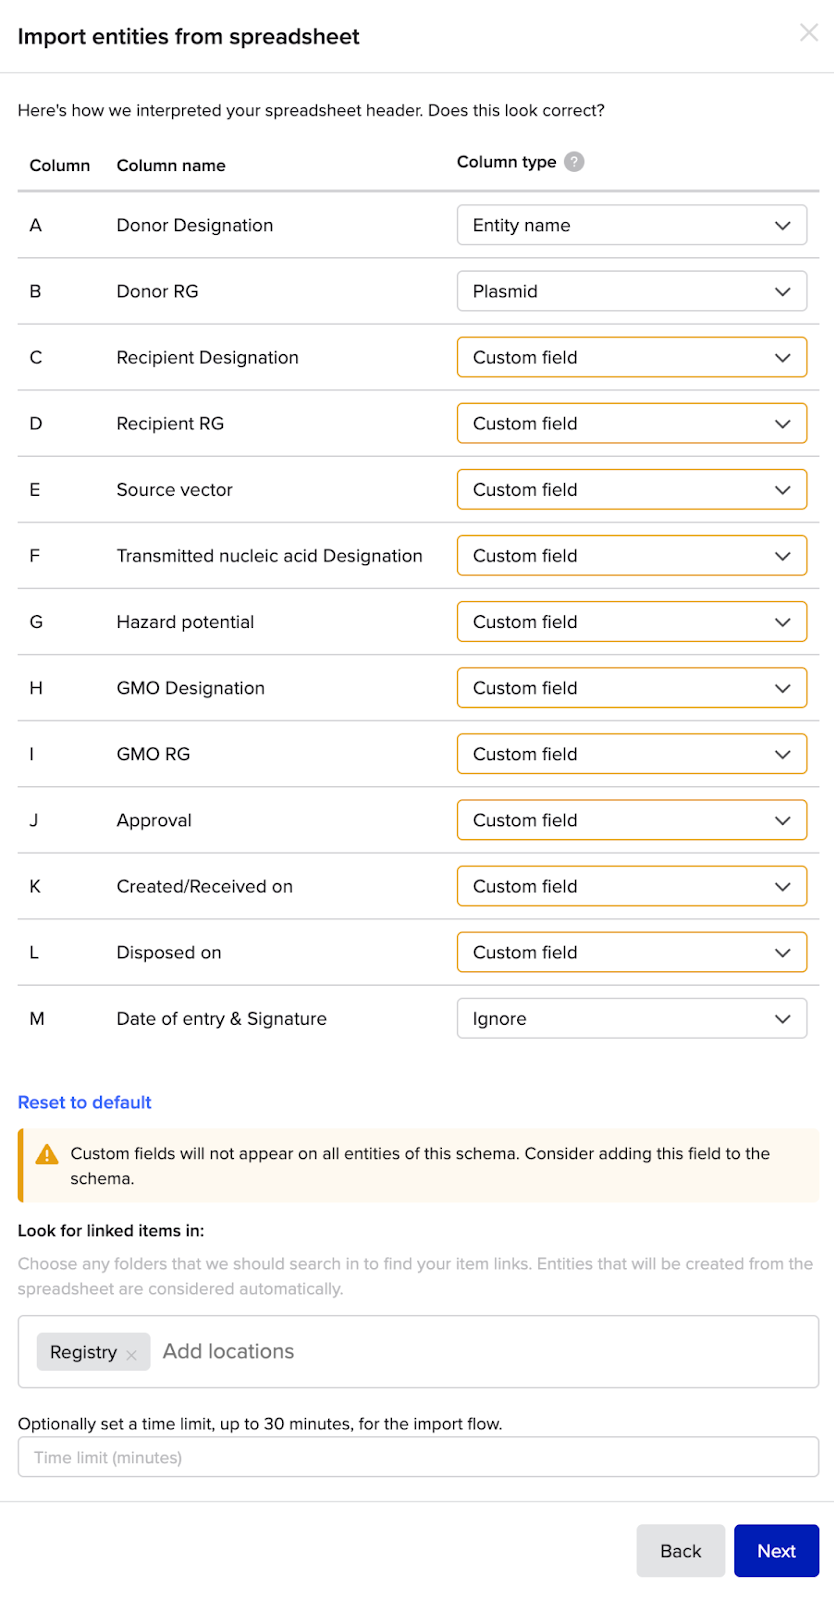The height and width of the screenshot is (1600, 834).
Task: Open GMO RG column type dropdown
Action: coord(631,753)
